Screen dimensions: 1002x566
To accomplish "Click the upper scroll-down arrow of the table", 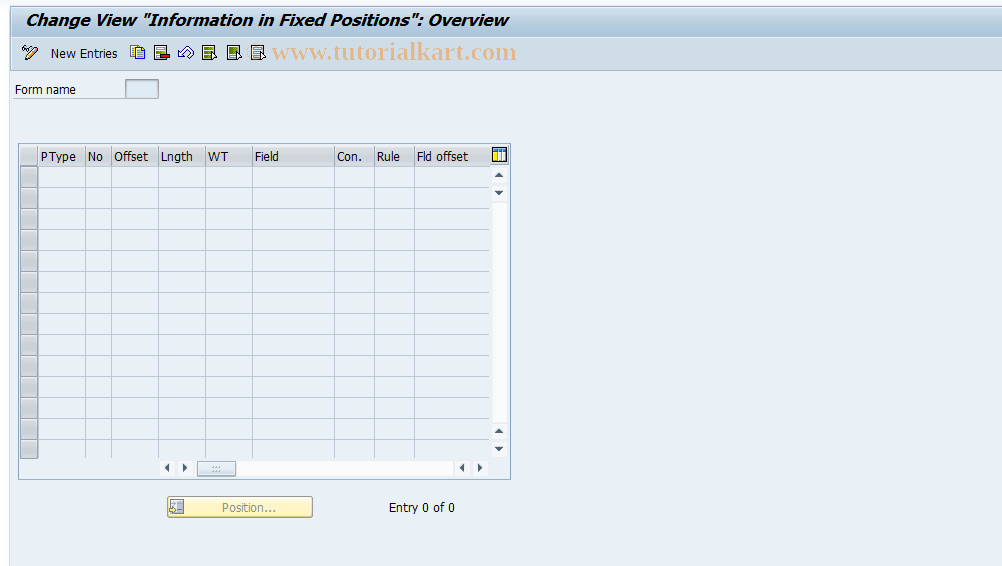I will click(499, 193).
